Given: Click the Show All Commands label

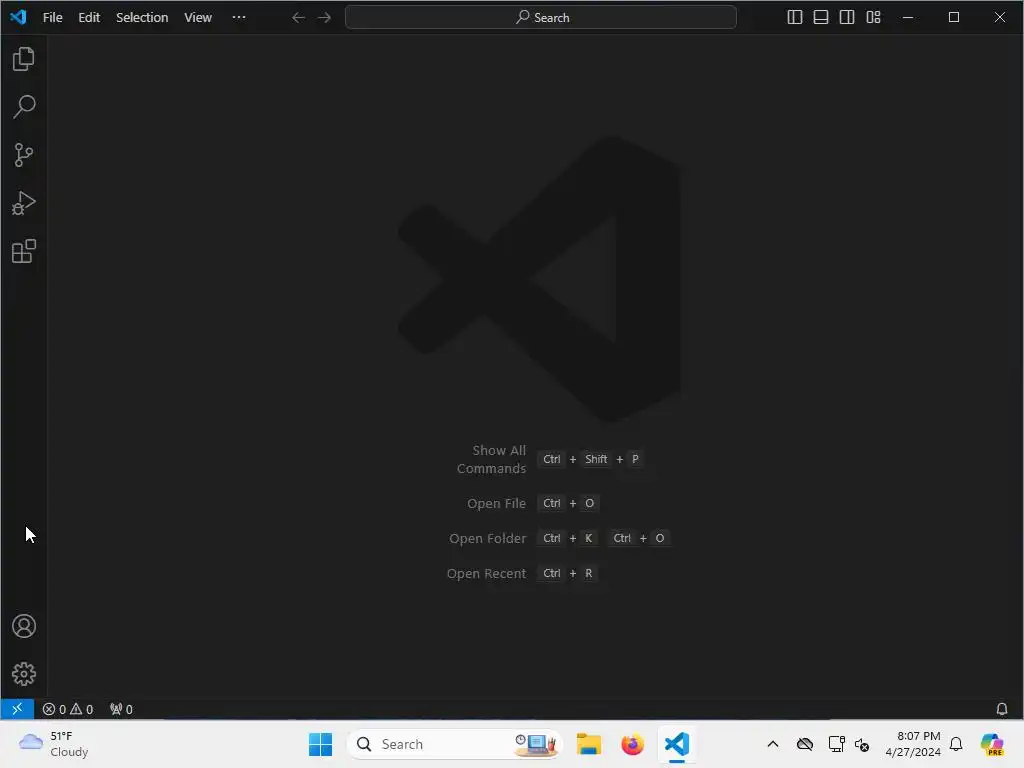Looking at the screenshot, I should (x=491, y=459).
